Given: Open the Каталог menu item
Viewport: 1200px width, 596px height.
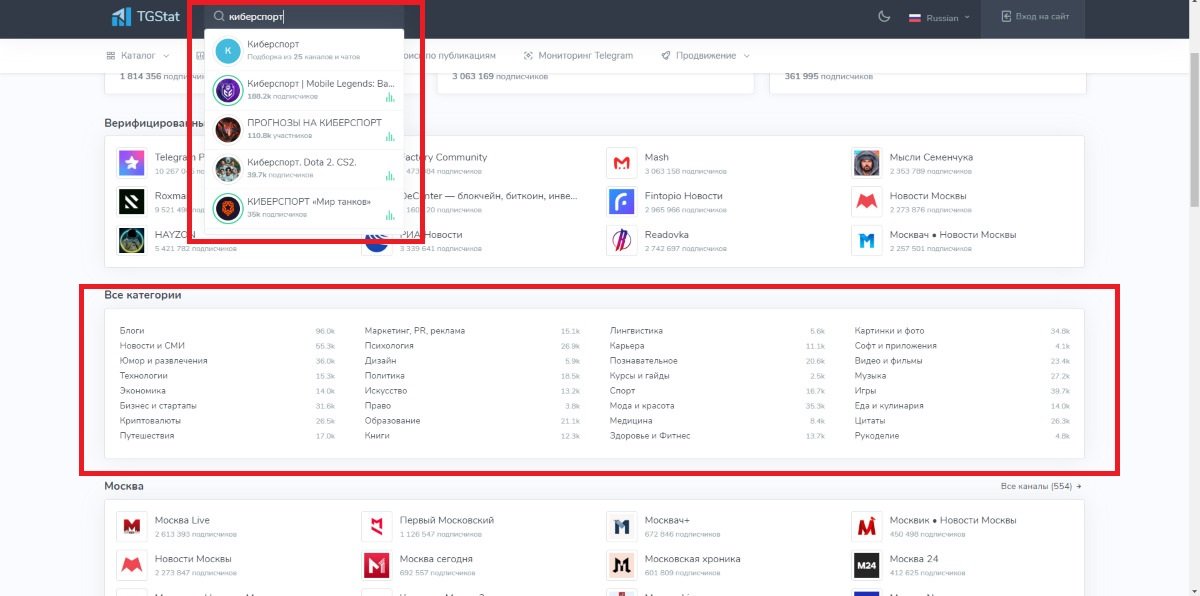Looking at the screenshot, I should click(x=138, y=56).
